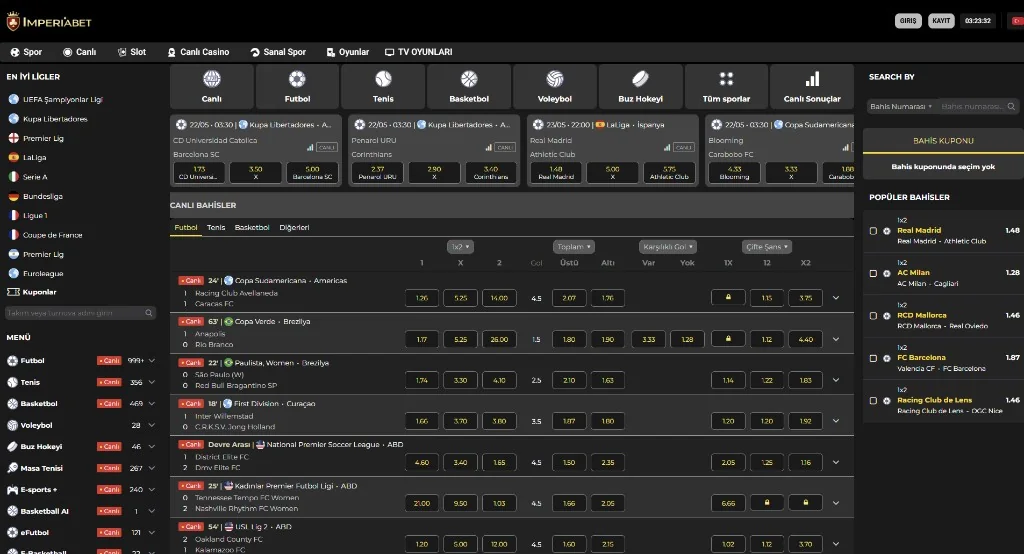Open the 1x2 market dropdown
Image resolution: width=1024 pixels, height=554 pixels.
point(460,247)
